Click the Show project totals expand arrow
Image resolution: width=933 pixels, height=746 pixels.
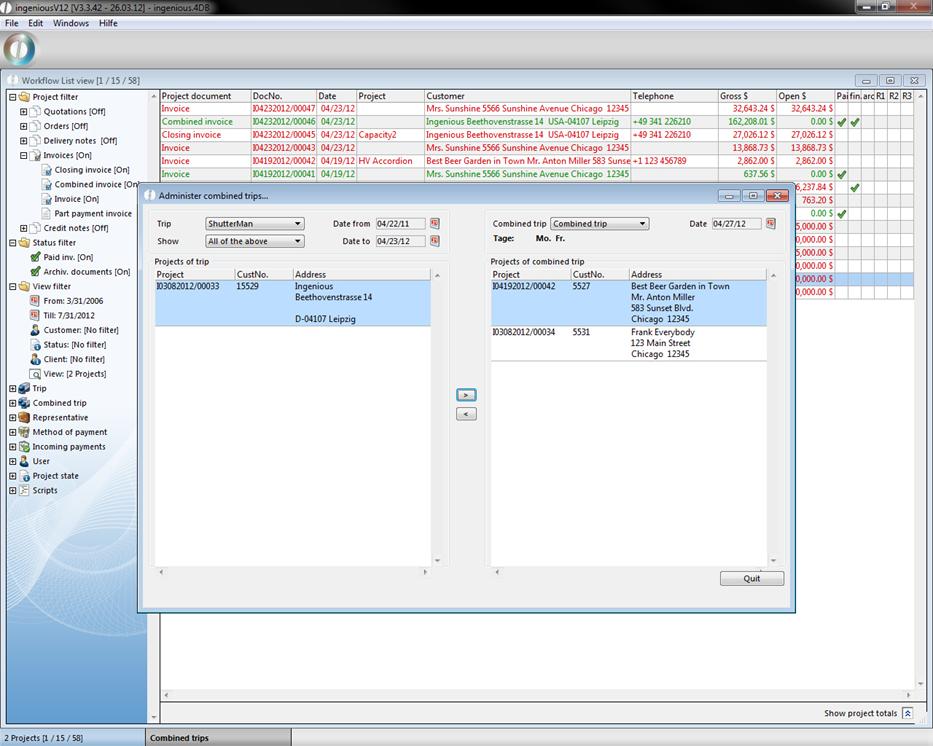pos(907,713)
